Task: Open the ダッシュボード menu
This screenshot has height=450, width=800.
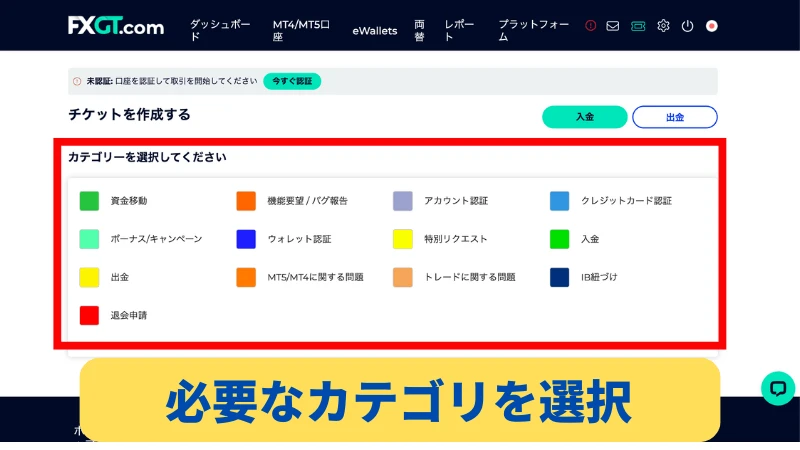Action: click(x=220, y=30)
